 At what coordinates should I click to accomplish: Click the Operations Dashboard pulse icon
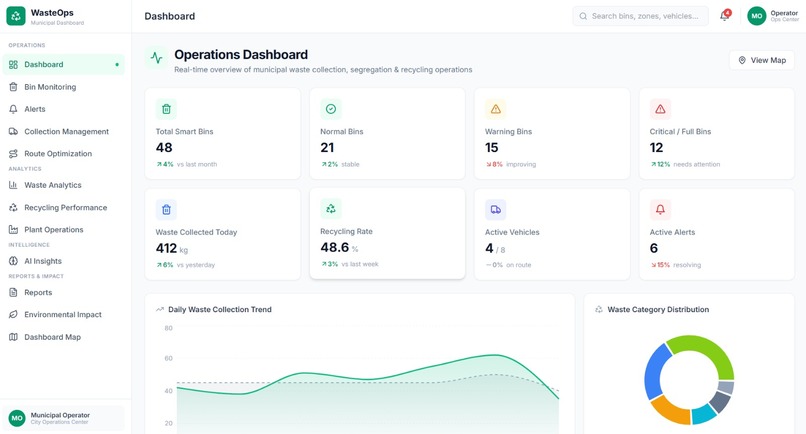click(x=156, y=58)
